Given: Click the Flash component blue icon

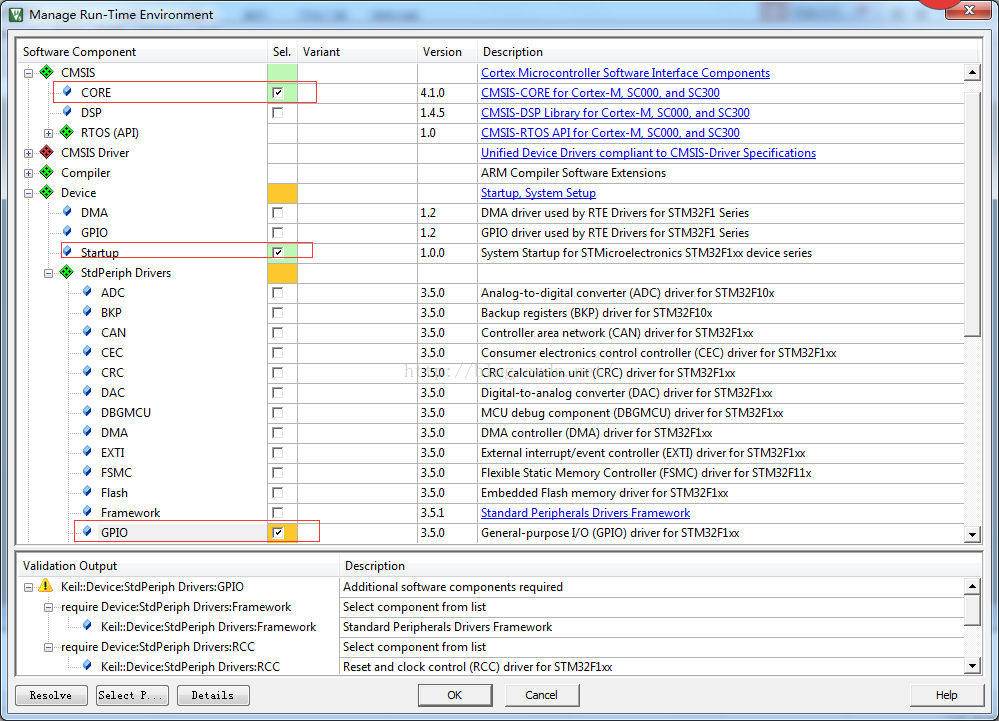Looking at the screenshot, I should (x=87, y=492).
